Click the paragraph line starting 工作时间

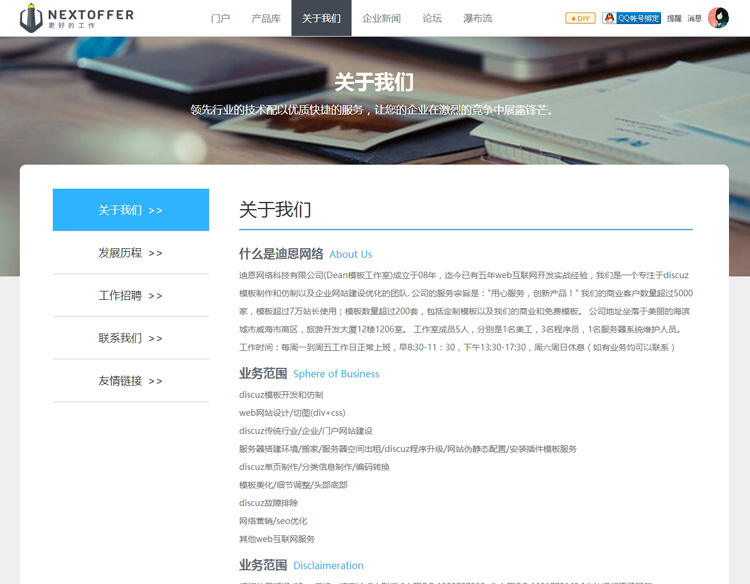pos(457,347)
